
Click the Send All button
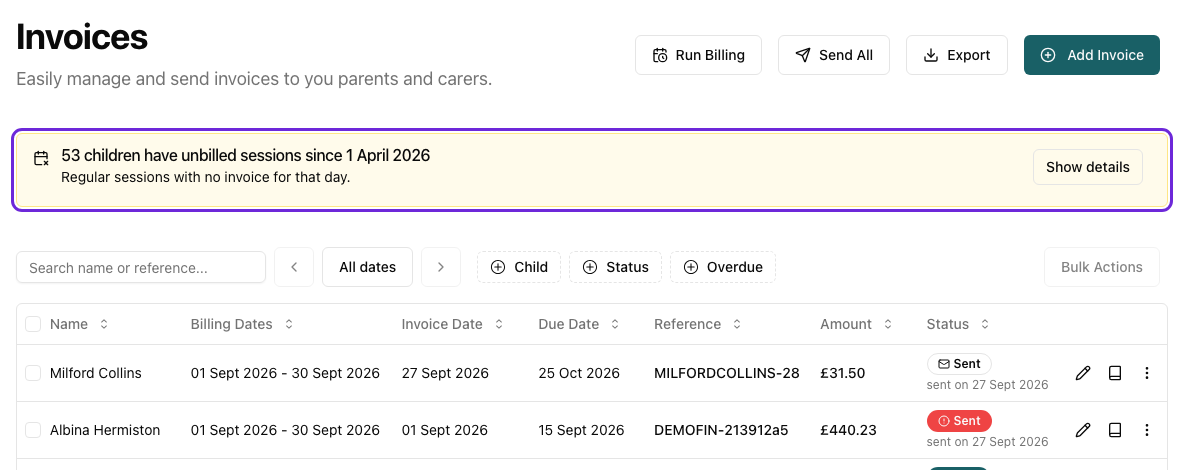point(834,55)
